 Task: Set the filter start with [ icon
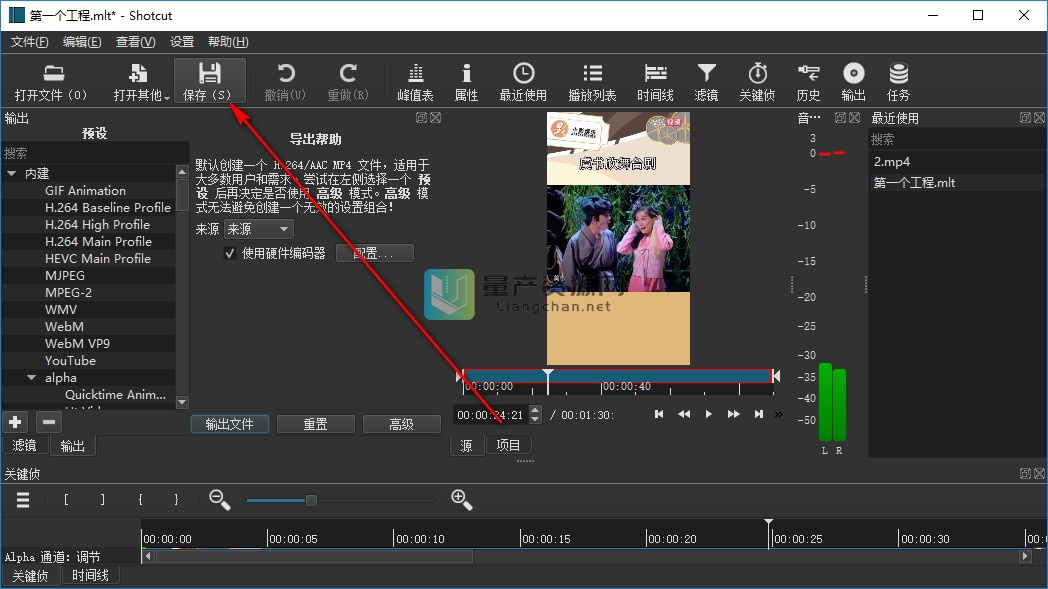[x=66, y=499]
